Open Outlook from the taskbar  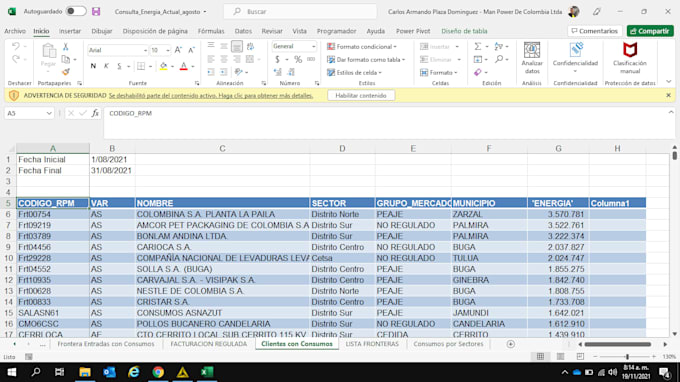pos(109,372)
